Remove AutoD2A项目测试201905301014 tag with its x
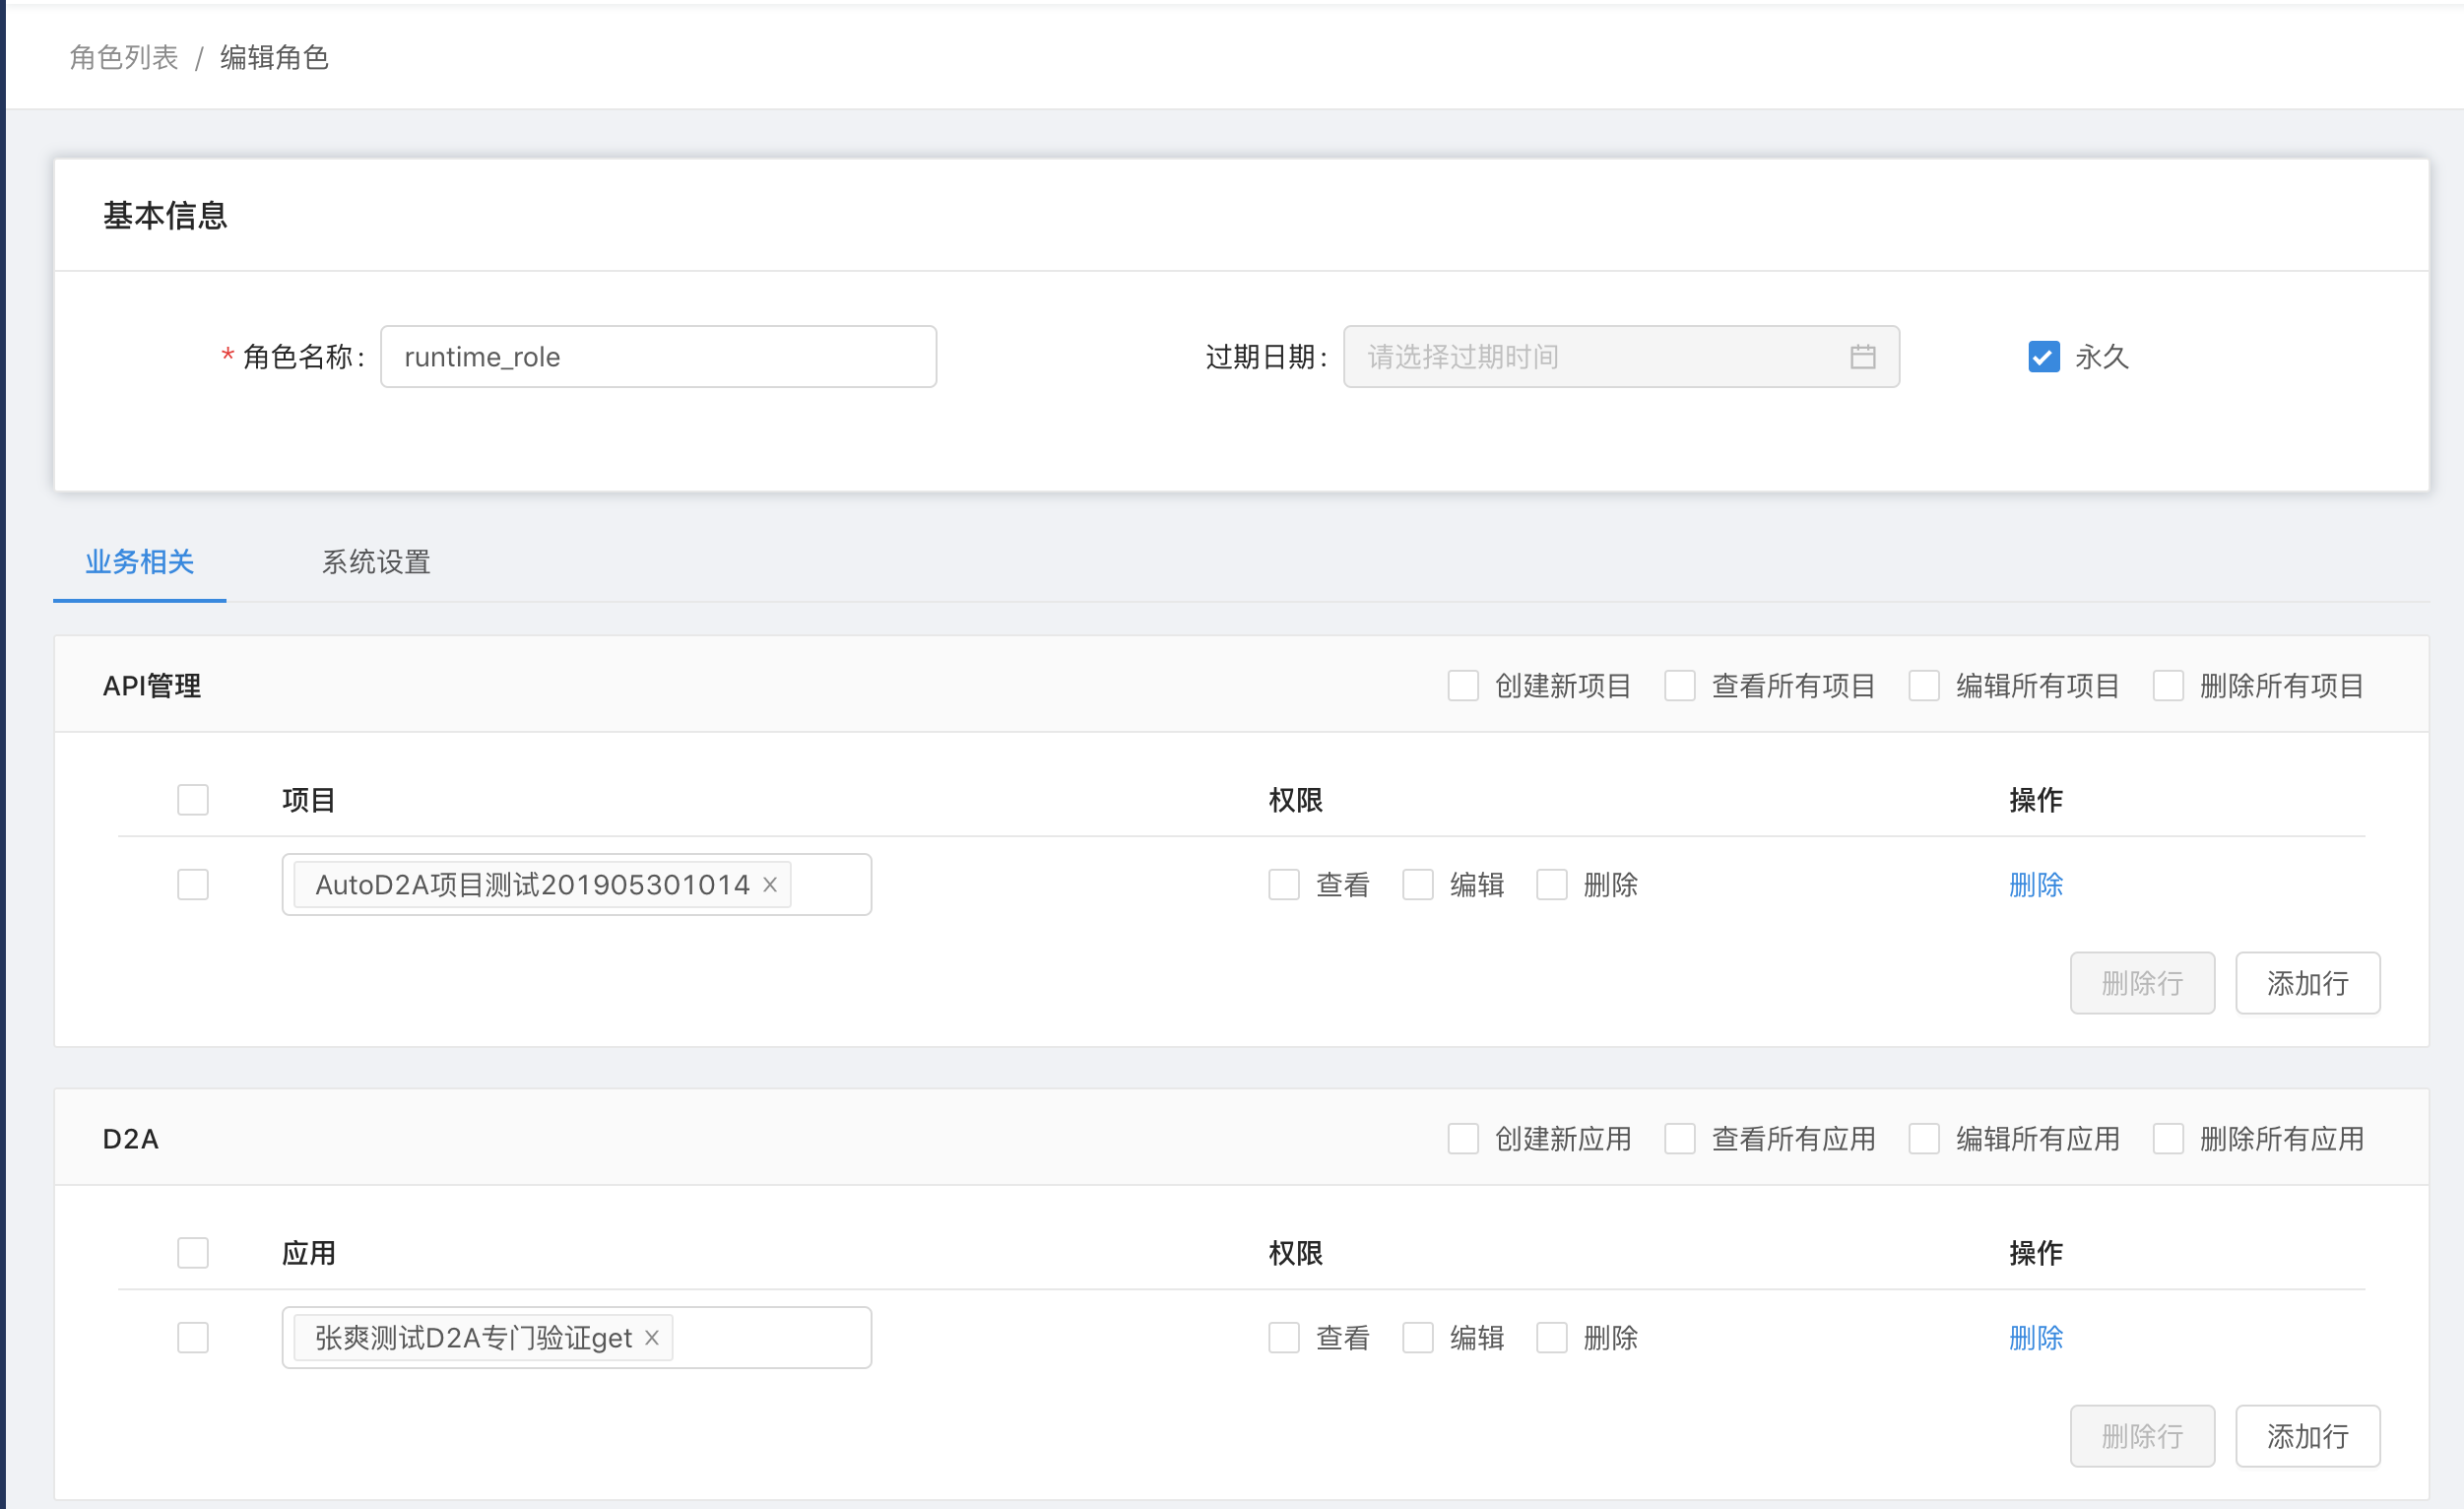This screenshot has height=1509, width=2464. 770,885
